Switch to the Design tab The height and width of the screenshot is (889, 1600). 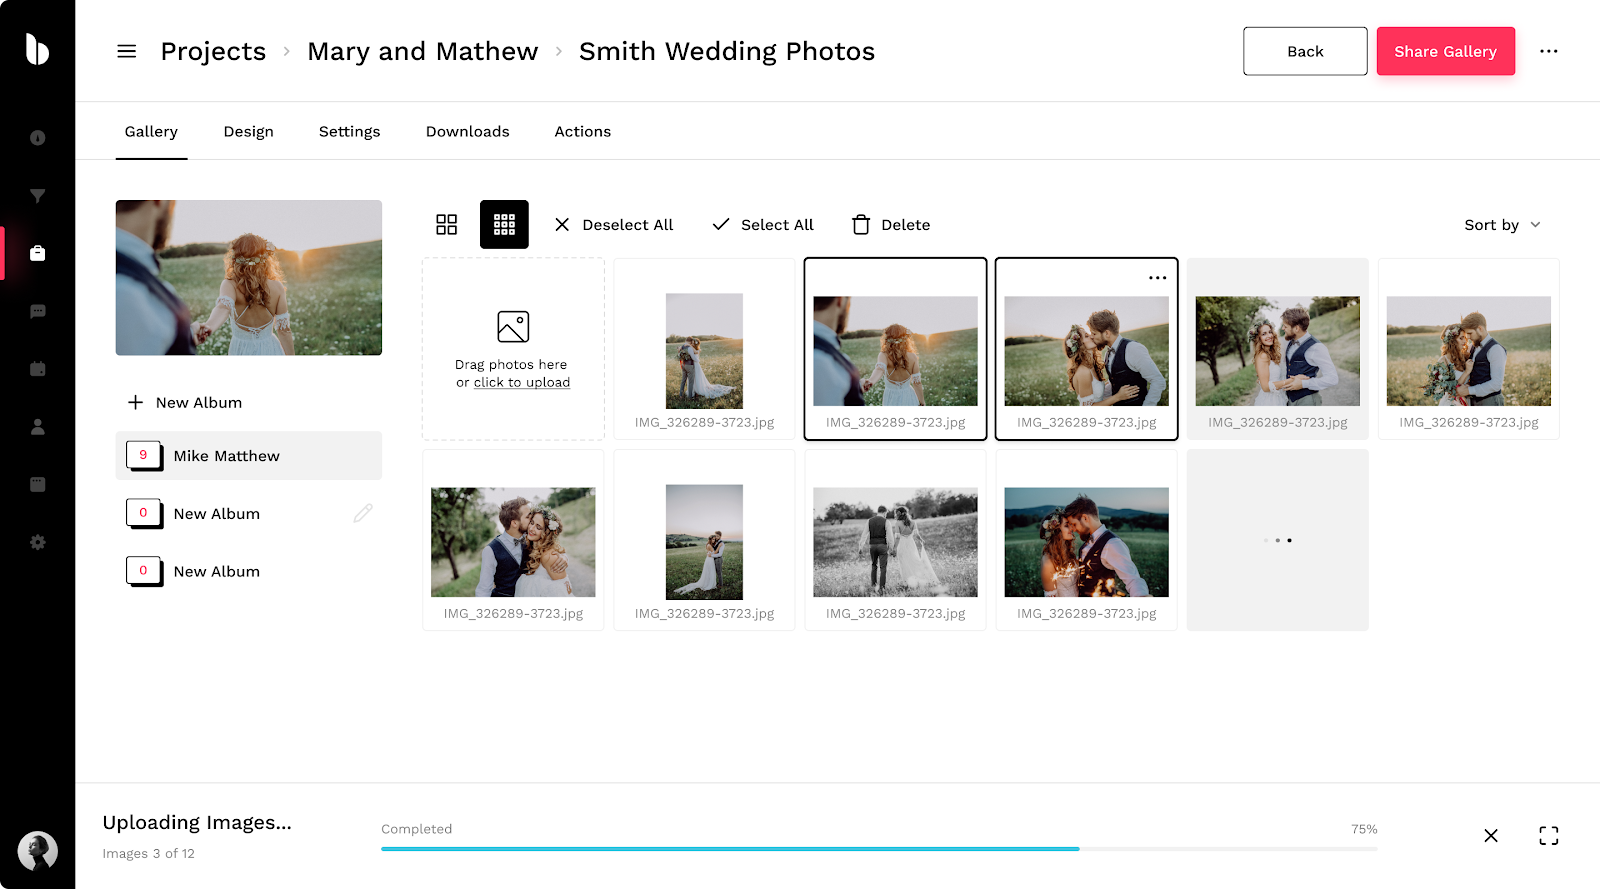[248, 132]
